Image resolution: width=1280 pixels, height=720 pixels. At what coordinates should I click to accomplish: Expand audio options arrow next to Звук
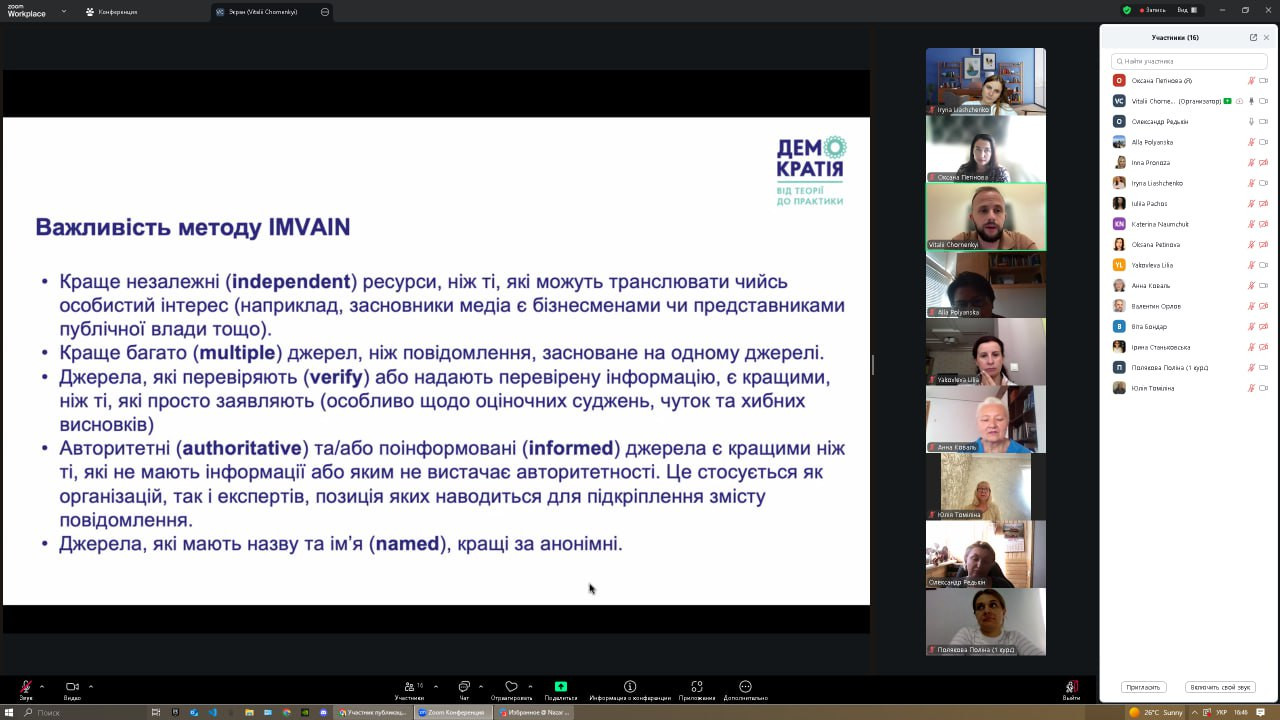(42, 687)
